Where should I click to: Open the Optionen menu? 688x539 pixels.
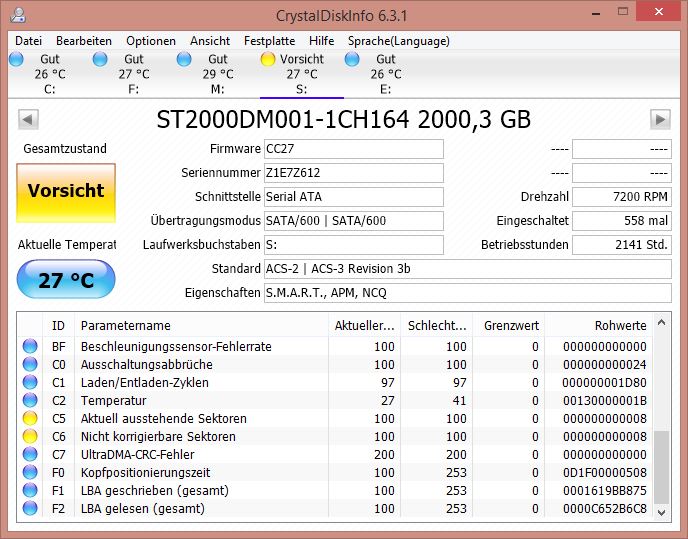[151, 41]
